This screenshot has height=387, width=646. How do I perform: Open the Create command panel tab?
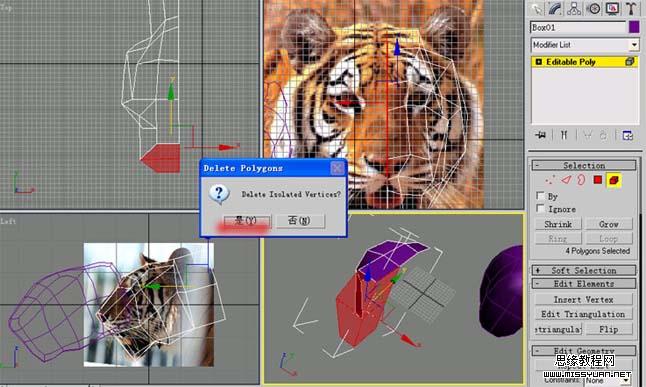pyautogui.click(x=536, y=9)
